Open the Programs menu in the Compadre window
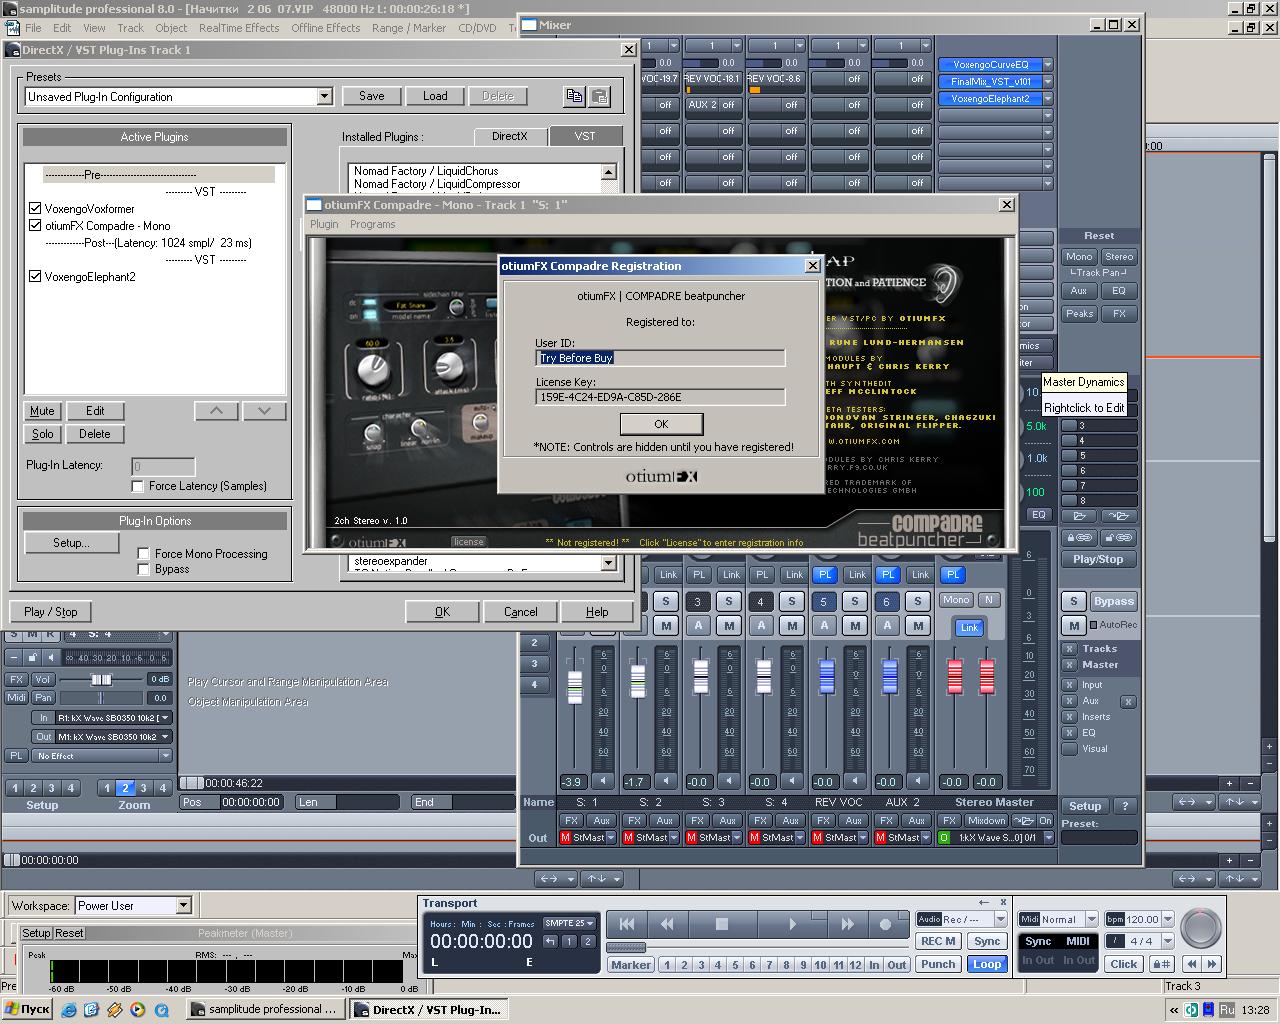 (x=372, y=224)
